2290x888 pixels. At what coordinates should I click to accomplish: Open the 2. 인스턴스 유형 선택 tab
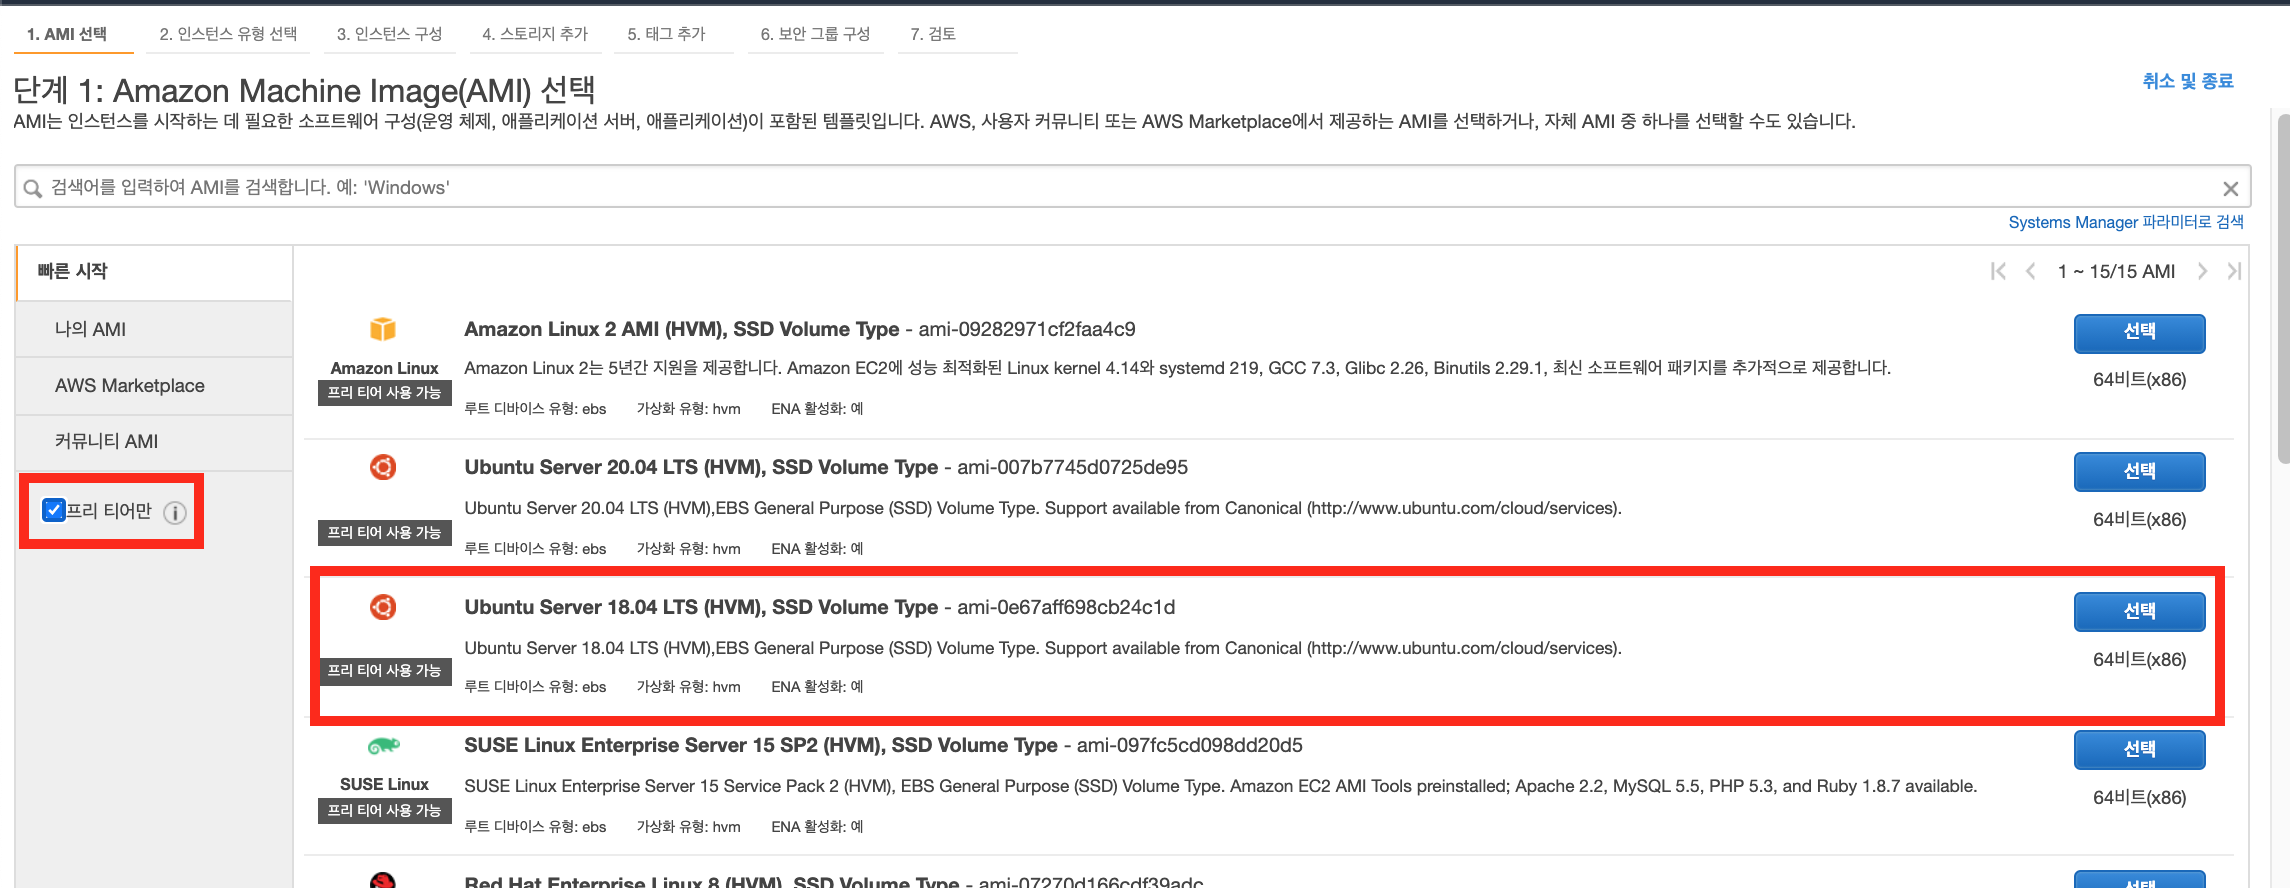coord(228,34)
